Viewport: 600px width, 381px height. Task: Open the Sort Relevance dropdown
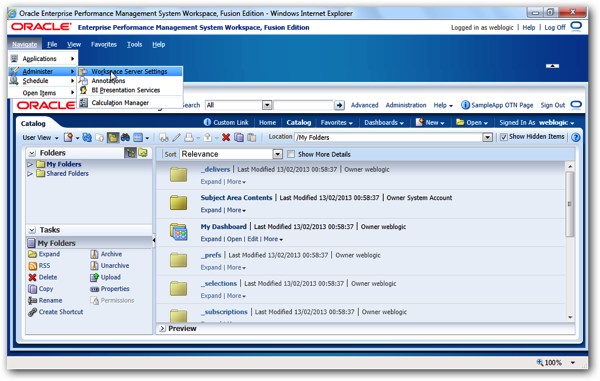[x=277, y=154]
